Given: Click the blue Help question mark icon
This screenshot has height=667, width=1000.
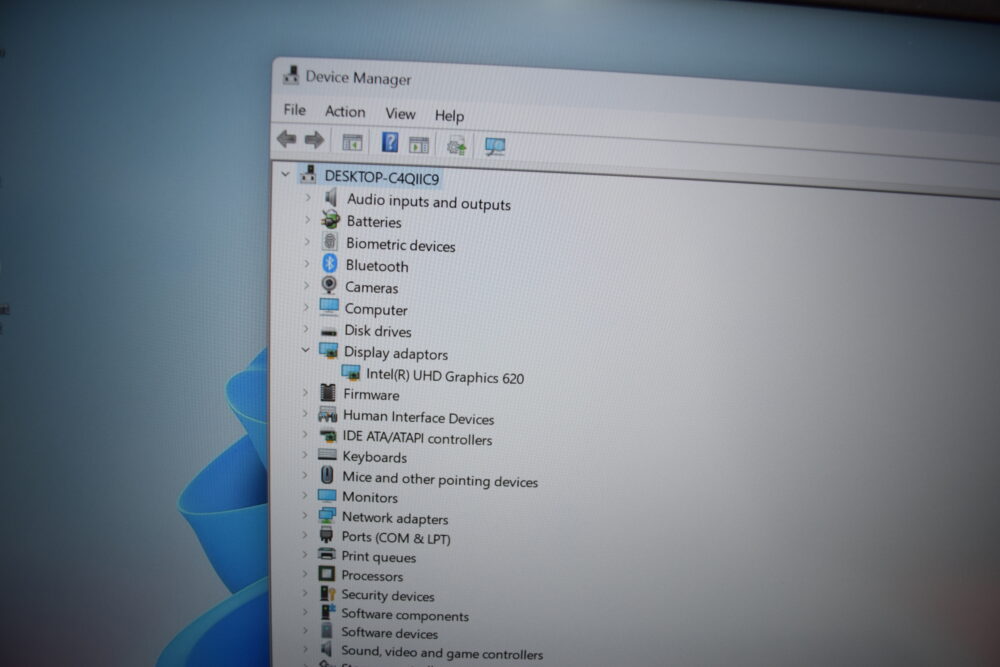Looking at the screenshot, I should pos(390,142).
